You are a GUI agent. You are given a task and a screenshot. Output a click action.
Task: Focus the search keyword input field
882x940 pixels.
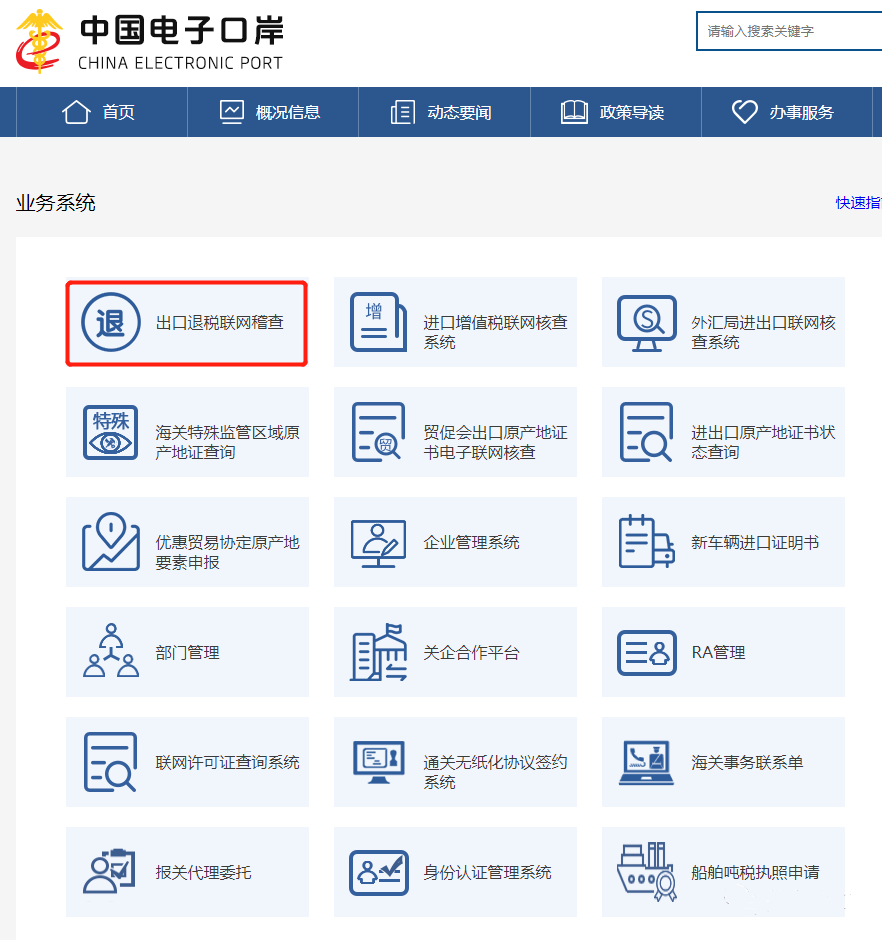click(790, 31)
